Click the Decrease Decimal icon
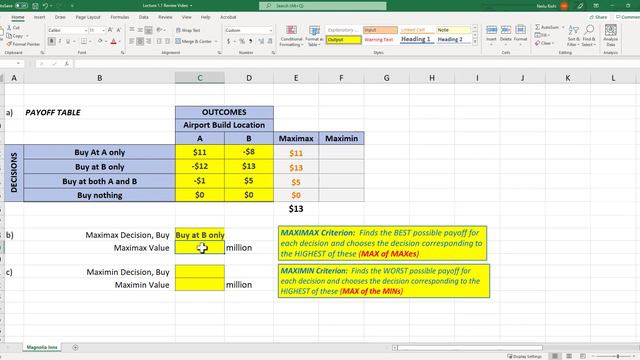The height and width of the screenshot is (360, 640). (x=270, y=41)
